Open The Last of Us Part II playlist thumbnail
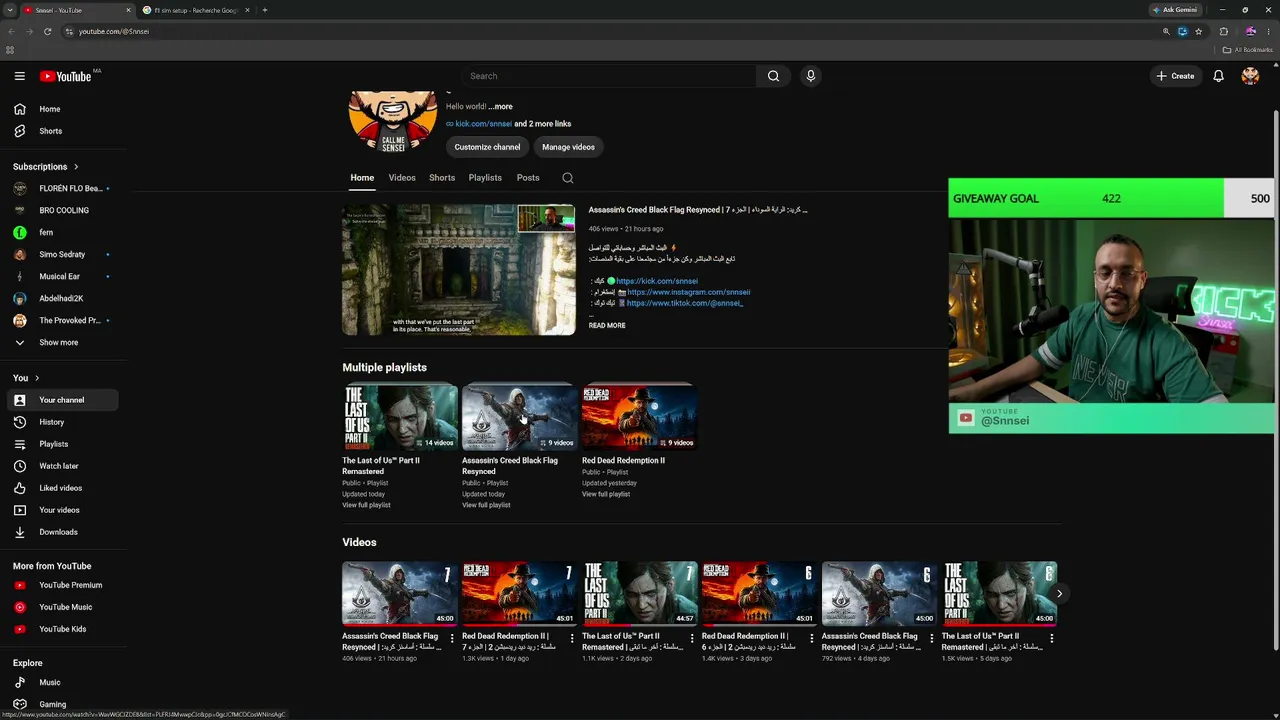Screen dimensions: 1280x720 [400, 417]
